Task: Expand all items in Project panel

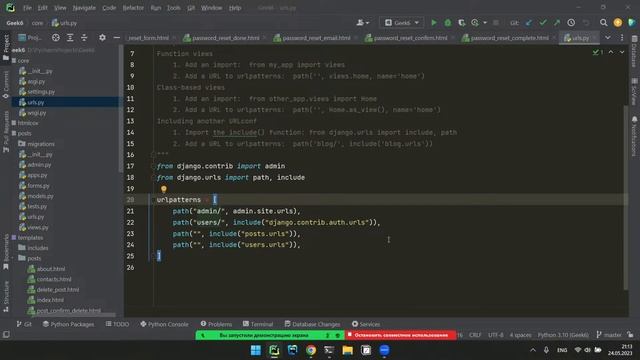Action: (70, 38)
